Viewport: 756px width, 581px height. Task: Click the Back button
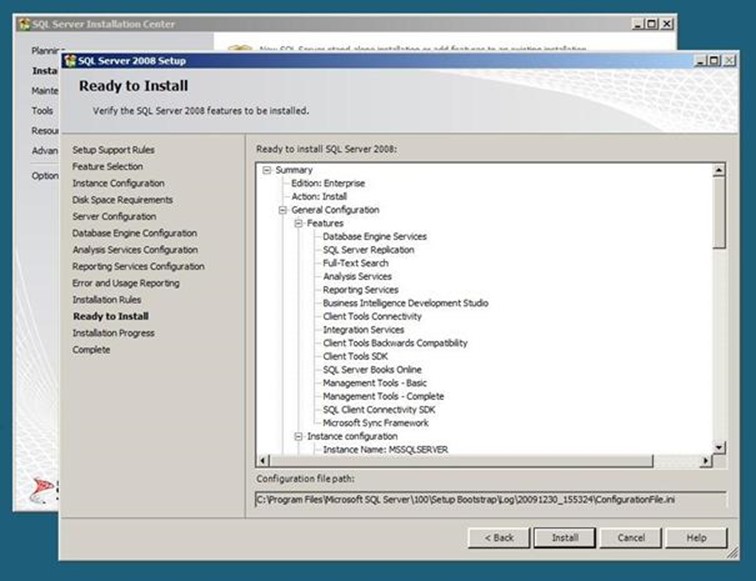pyautogui.click(x=499, y=538)
